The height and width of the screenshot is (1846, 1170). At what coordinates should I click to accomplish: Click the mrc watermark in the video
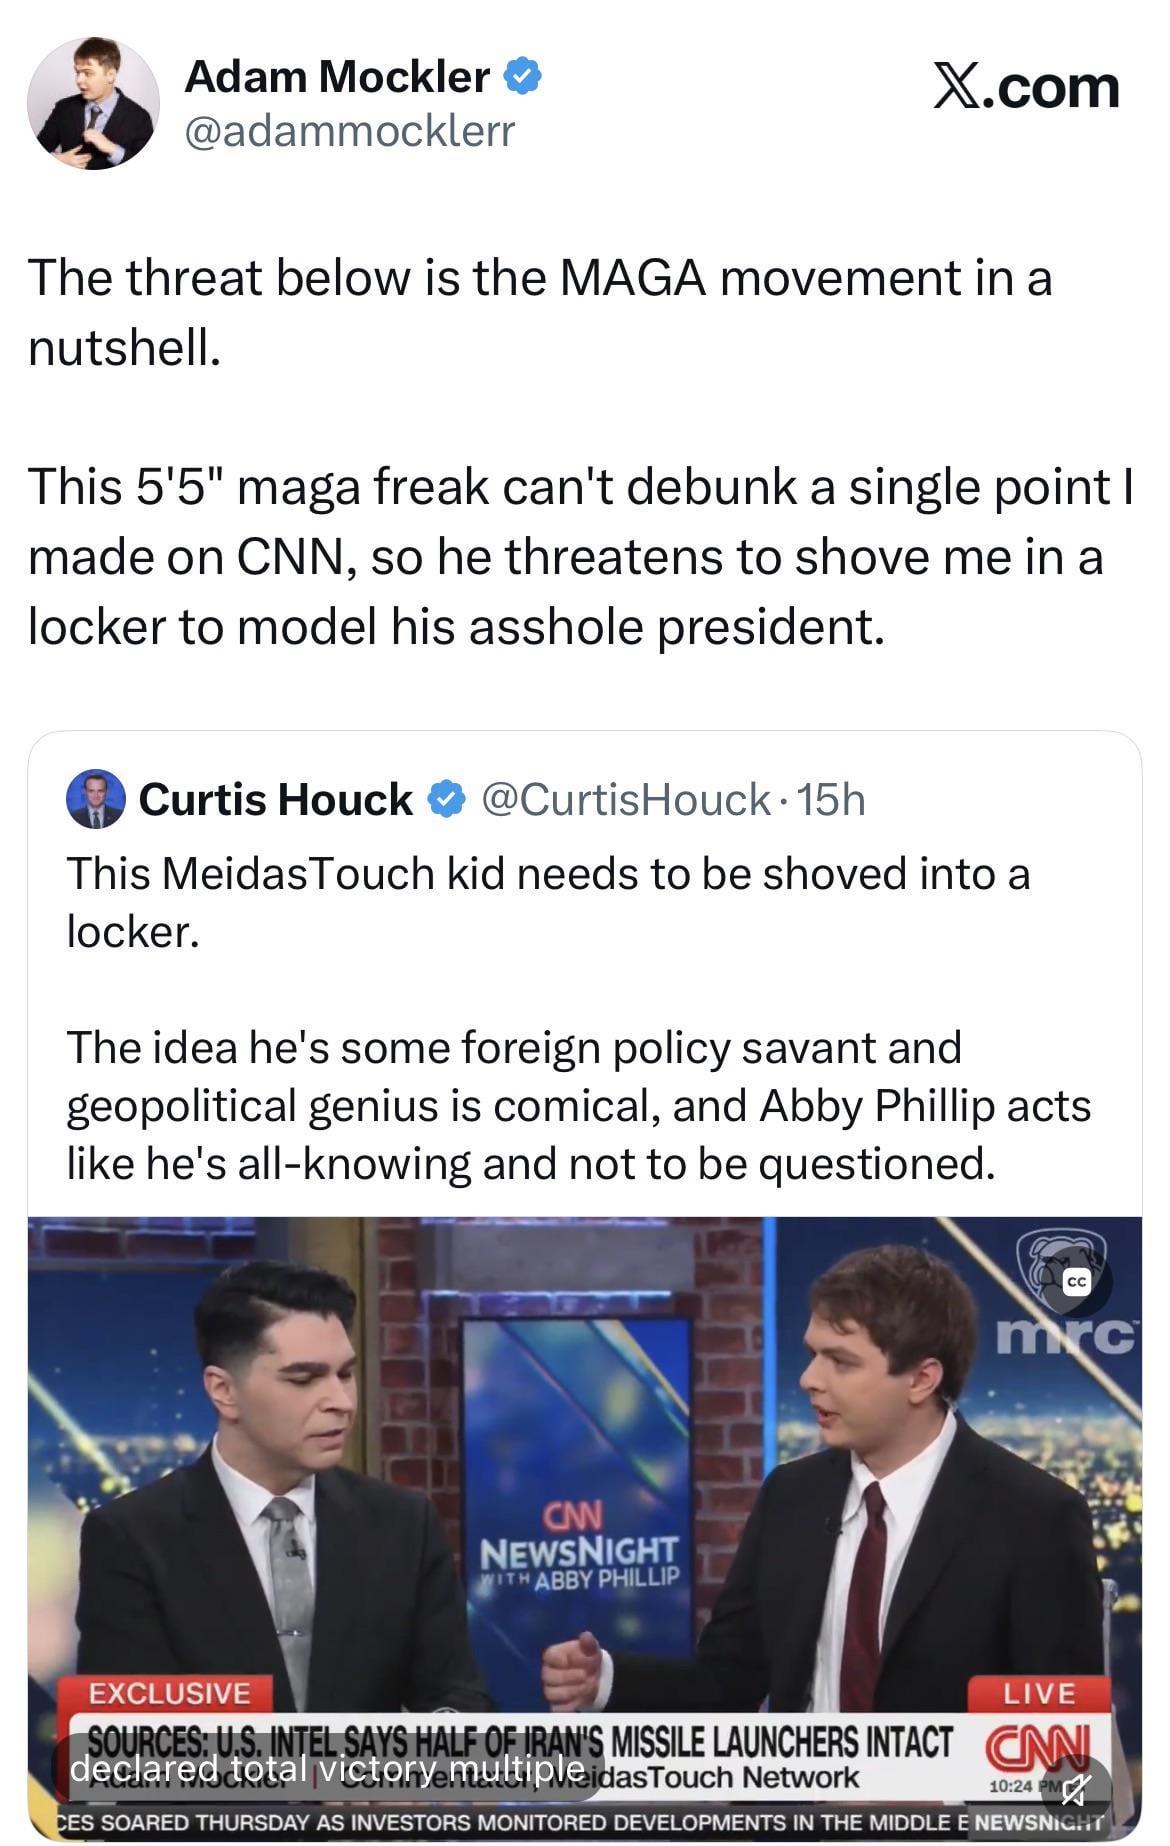point(1066,1337)
